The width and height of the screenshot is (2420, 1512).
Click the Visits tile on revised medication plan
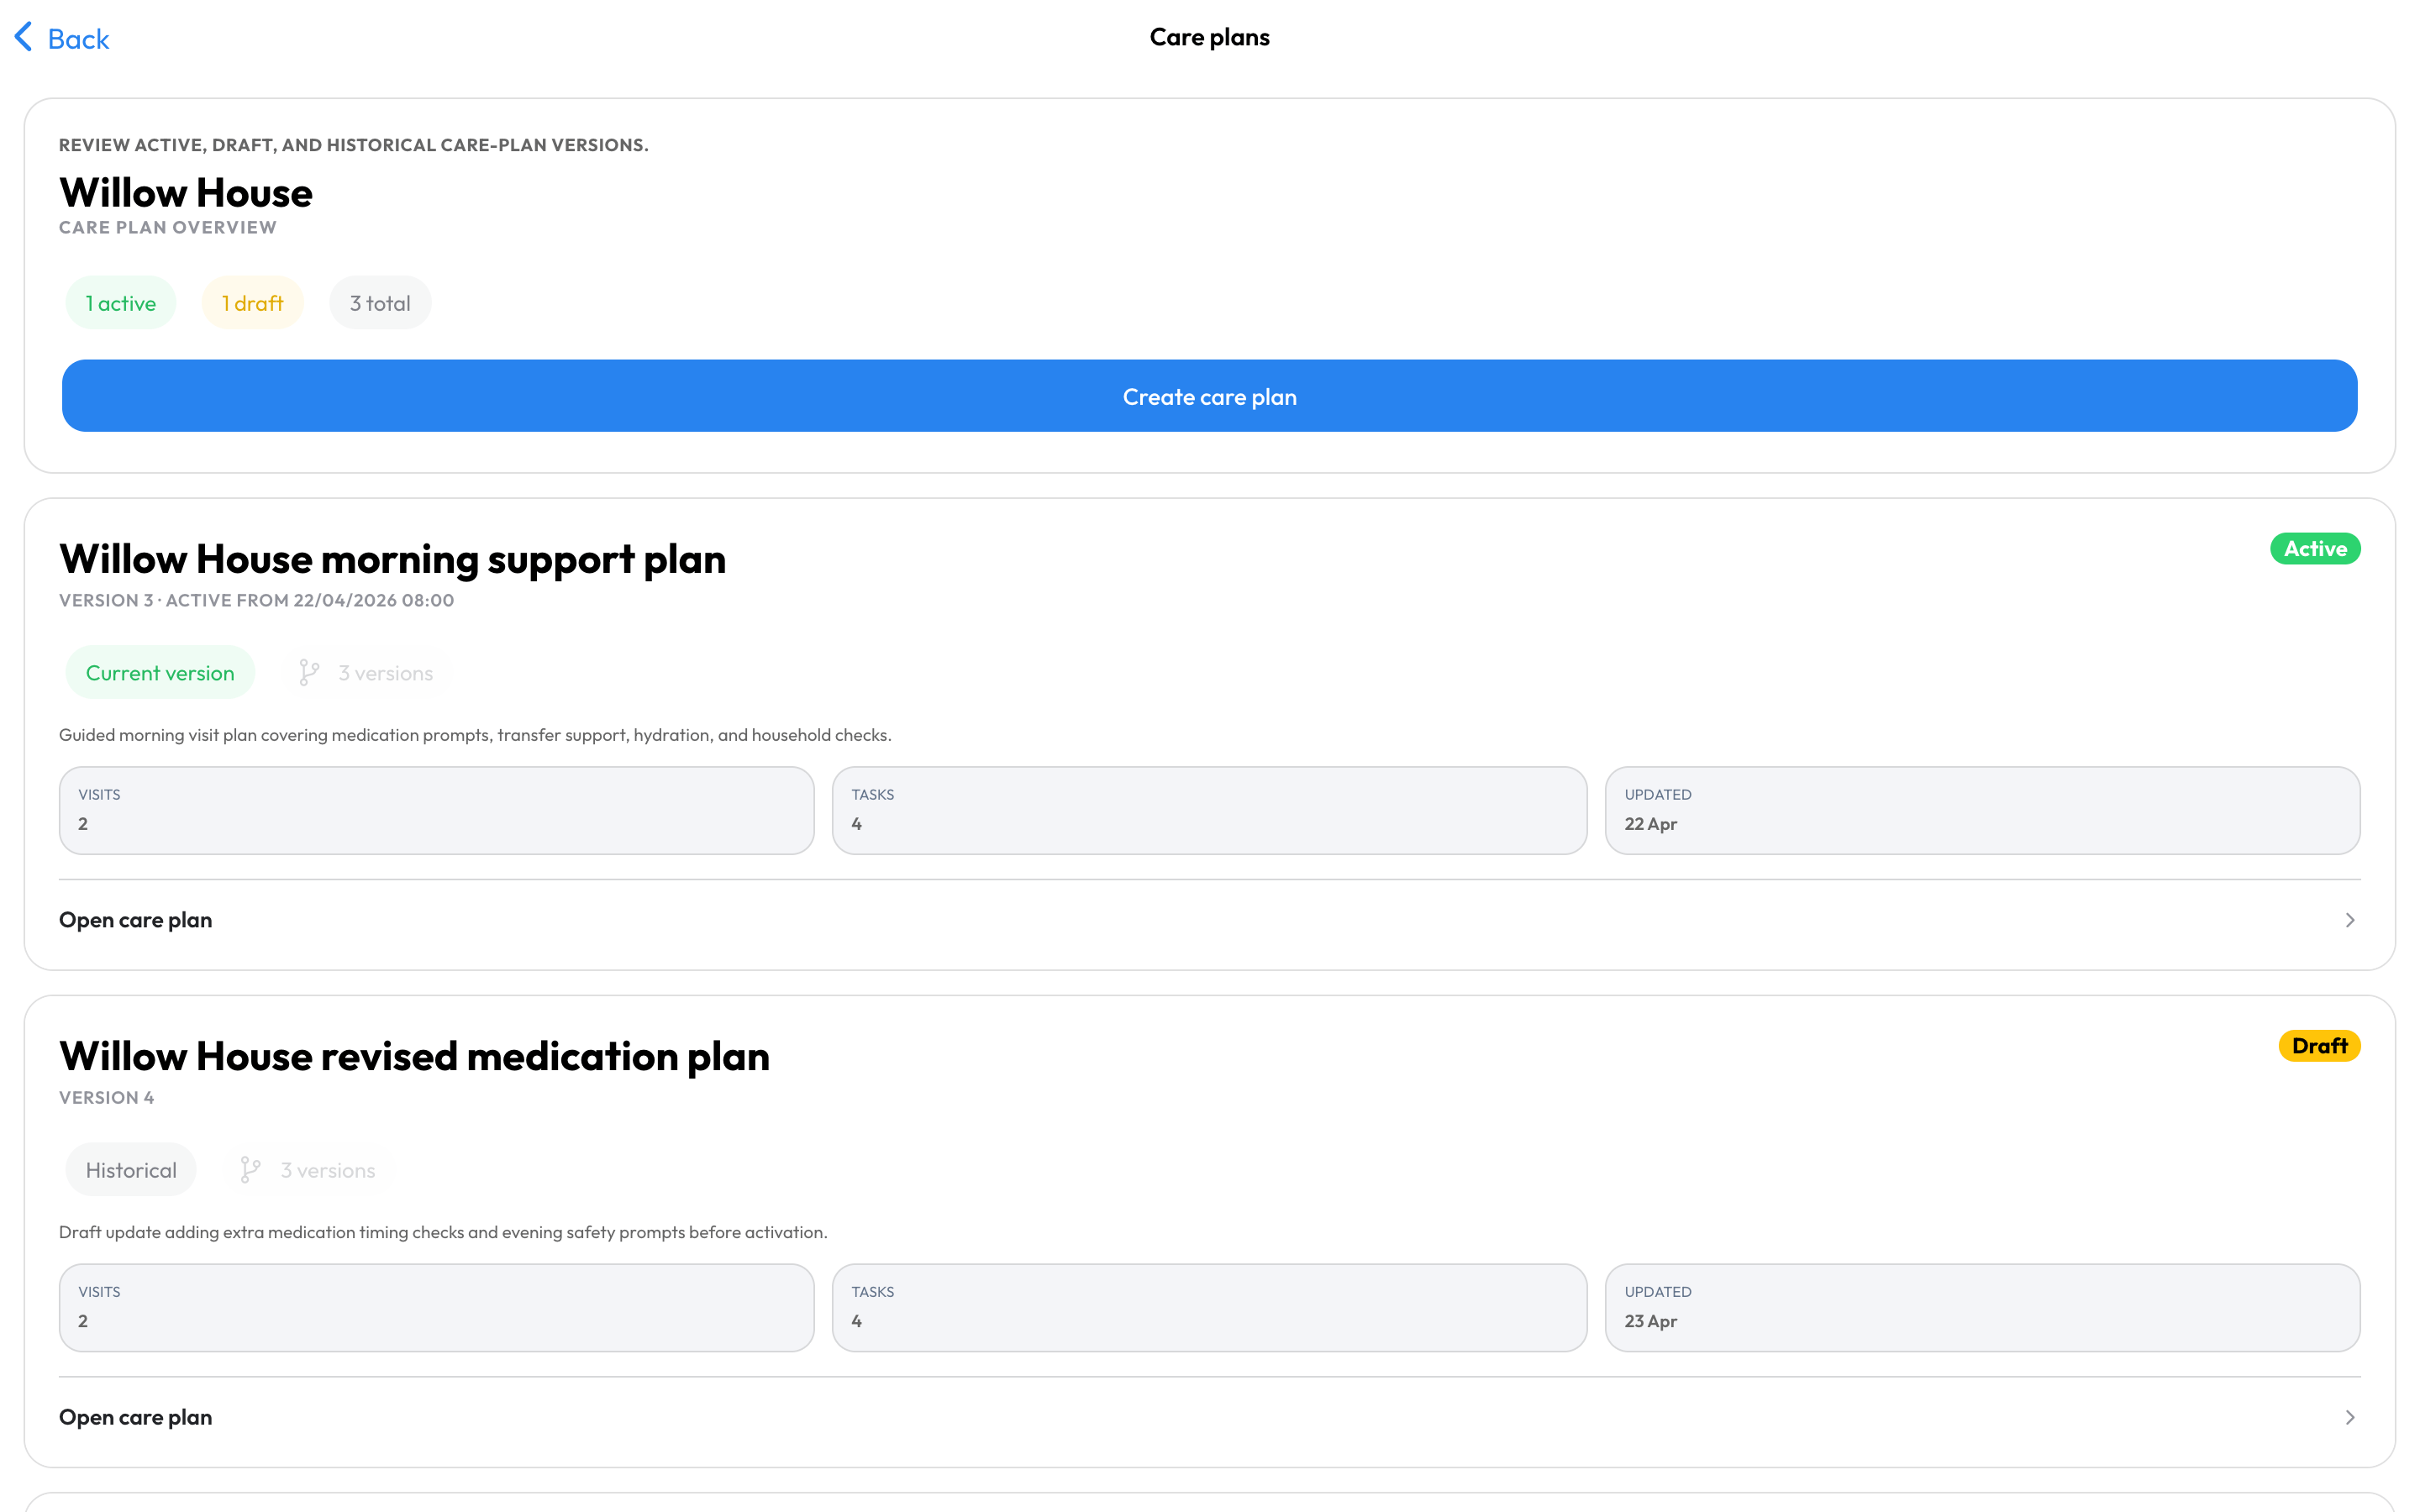(437, 1307)
